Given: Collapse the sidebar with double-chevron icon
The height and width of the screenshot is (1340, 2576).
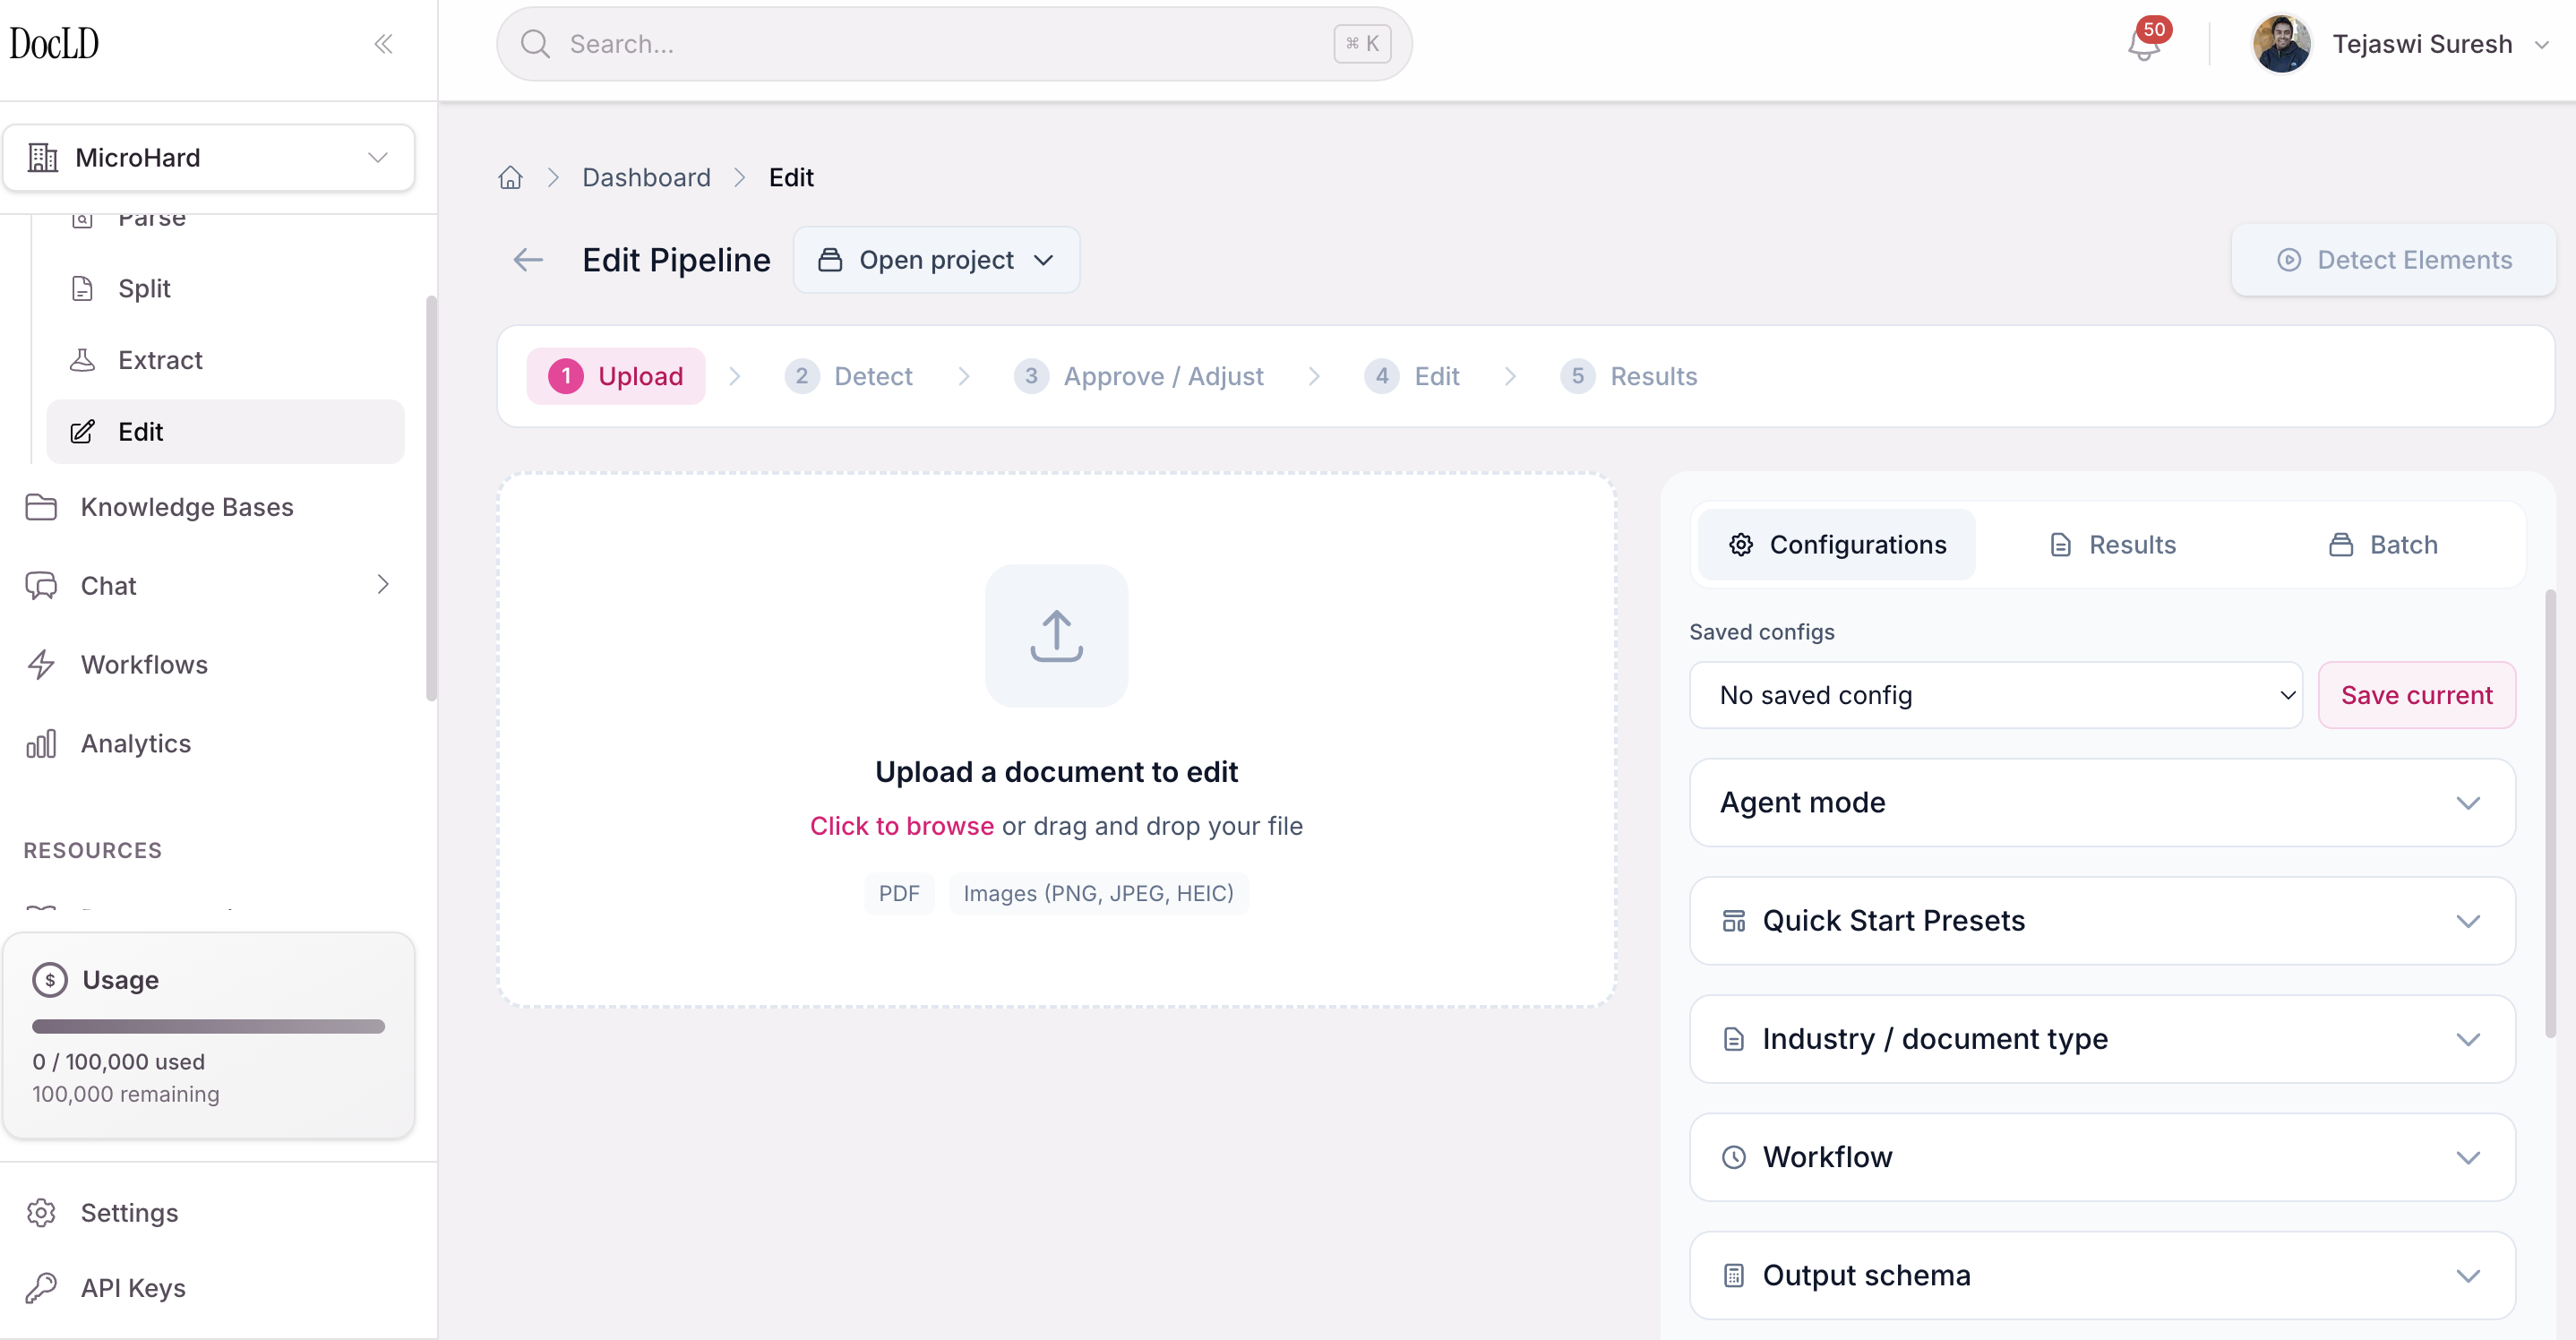Looking at the screenshot, I should [383, 43].
